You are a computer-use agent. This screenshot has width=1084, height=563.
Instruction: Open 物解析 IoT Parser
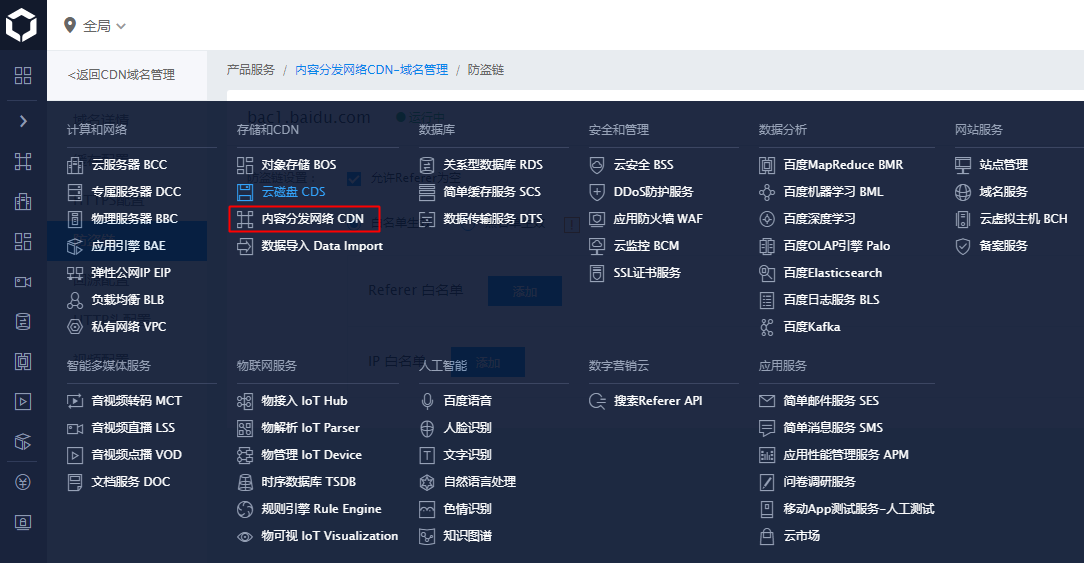310,427
